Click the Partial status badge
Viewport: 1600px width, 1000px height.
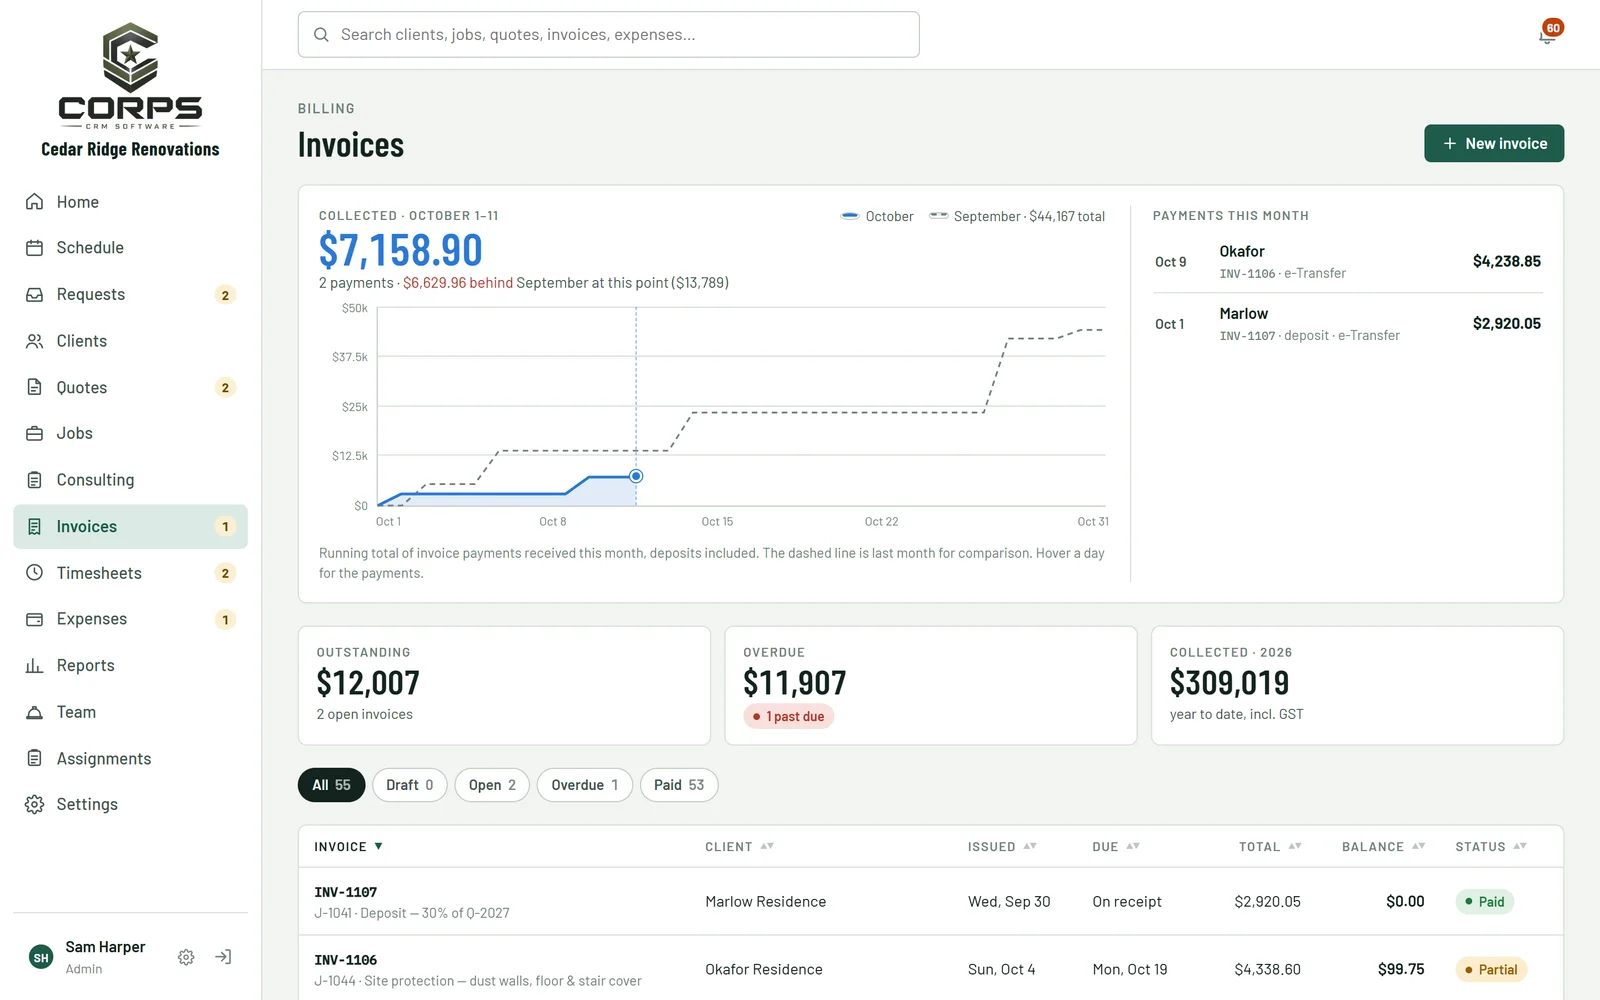(1492, 970)
